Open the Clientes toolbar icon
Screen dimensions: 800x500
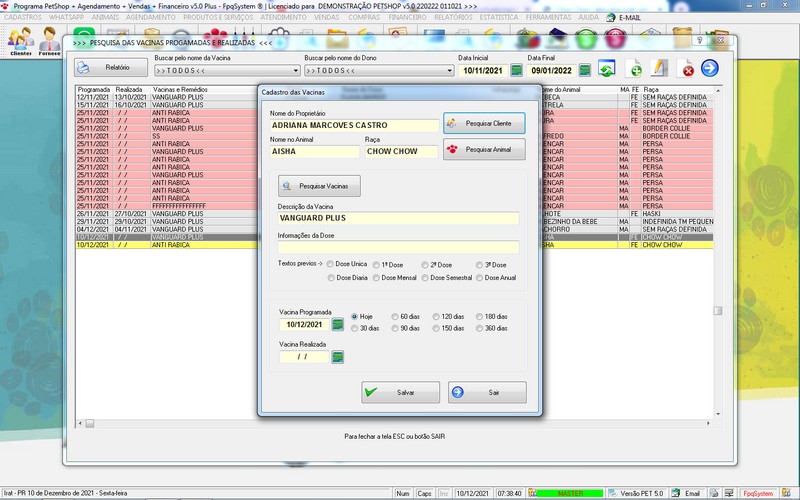click(21, 42)
